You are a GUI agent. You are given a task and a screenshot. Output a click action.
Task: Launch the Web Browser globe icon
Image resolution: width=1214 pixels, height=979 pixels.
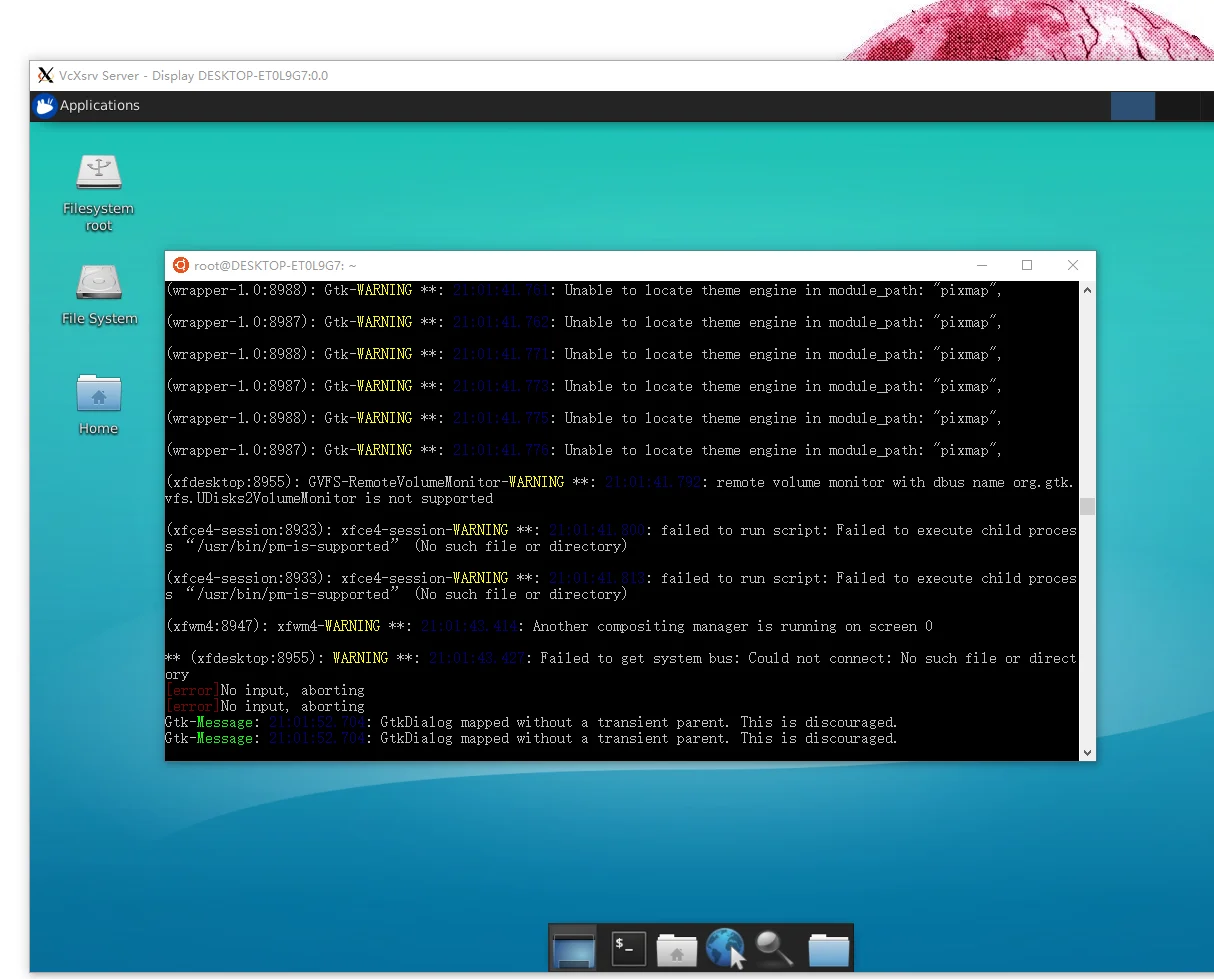click(726, 949)
